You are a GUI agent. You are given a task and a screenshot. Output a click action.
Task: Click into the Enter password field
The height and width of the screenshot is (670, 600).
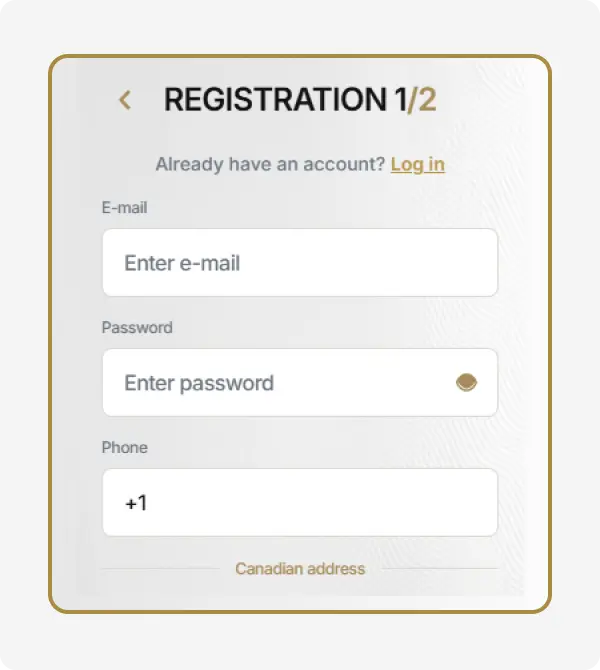(280, 383)
